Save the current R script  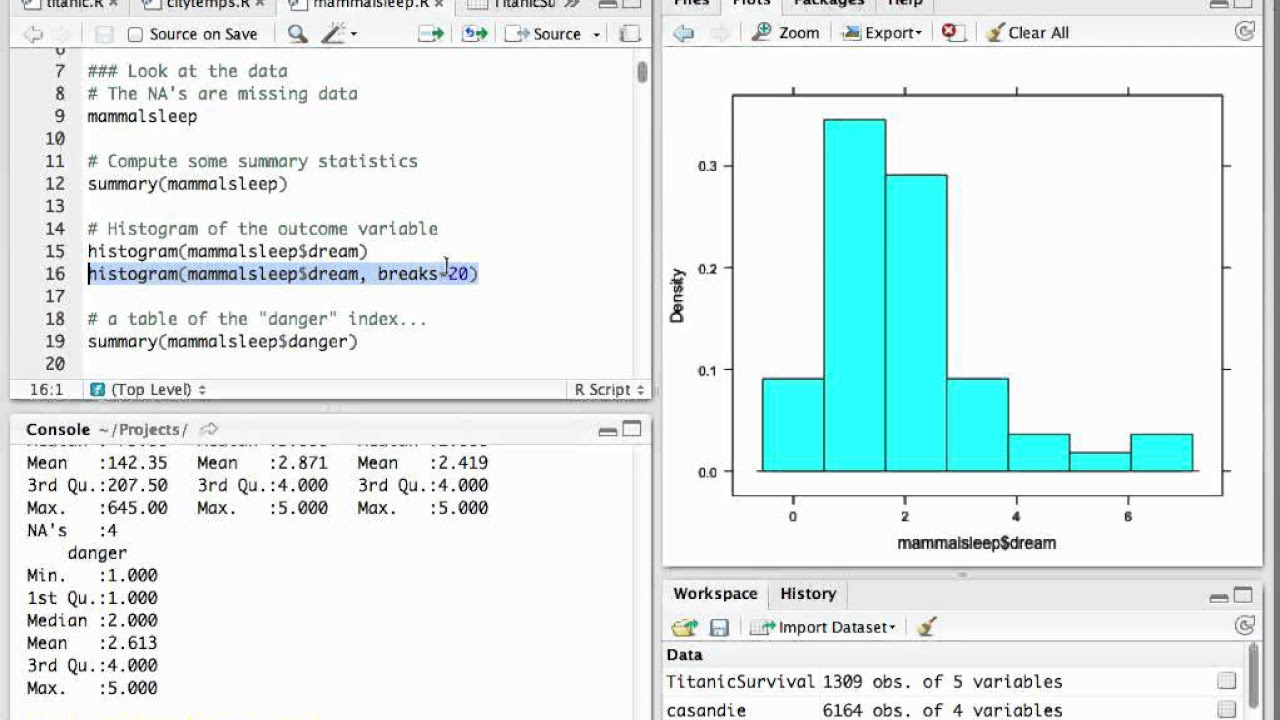click(x=104, y=34)
